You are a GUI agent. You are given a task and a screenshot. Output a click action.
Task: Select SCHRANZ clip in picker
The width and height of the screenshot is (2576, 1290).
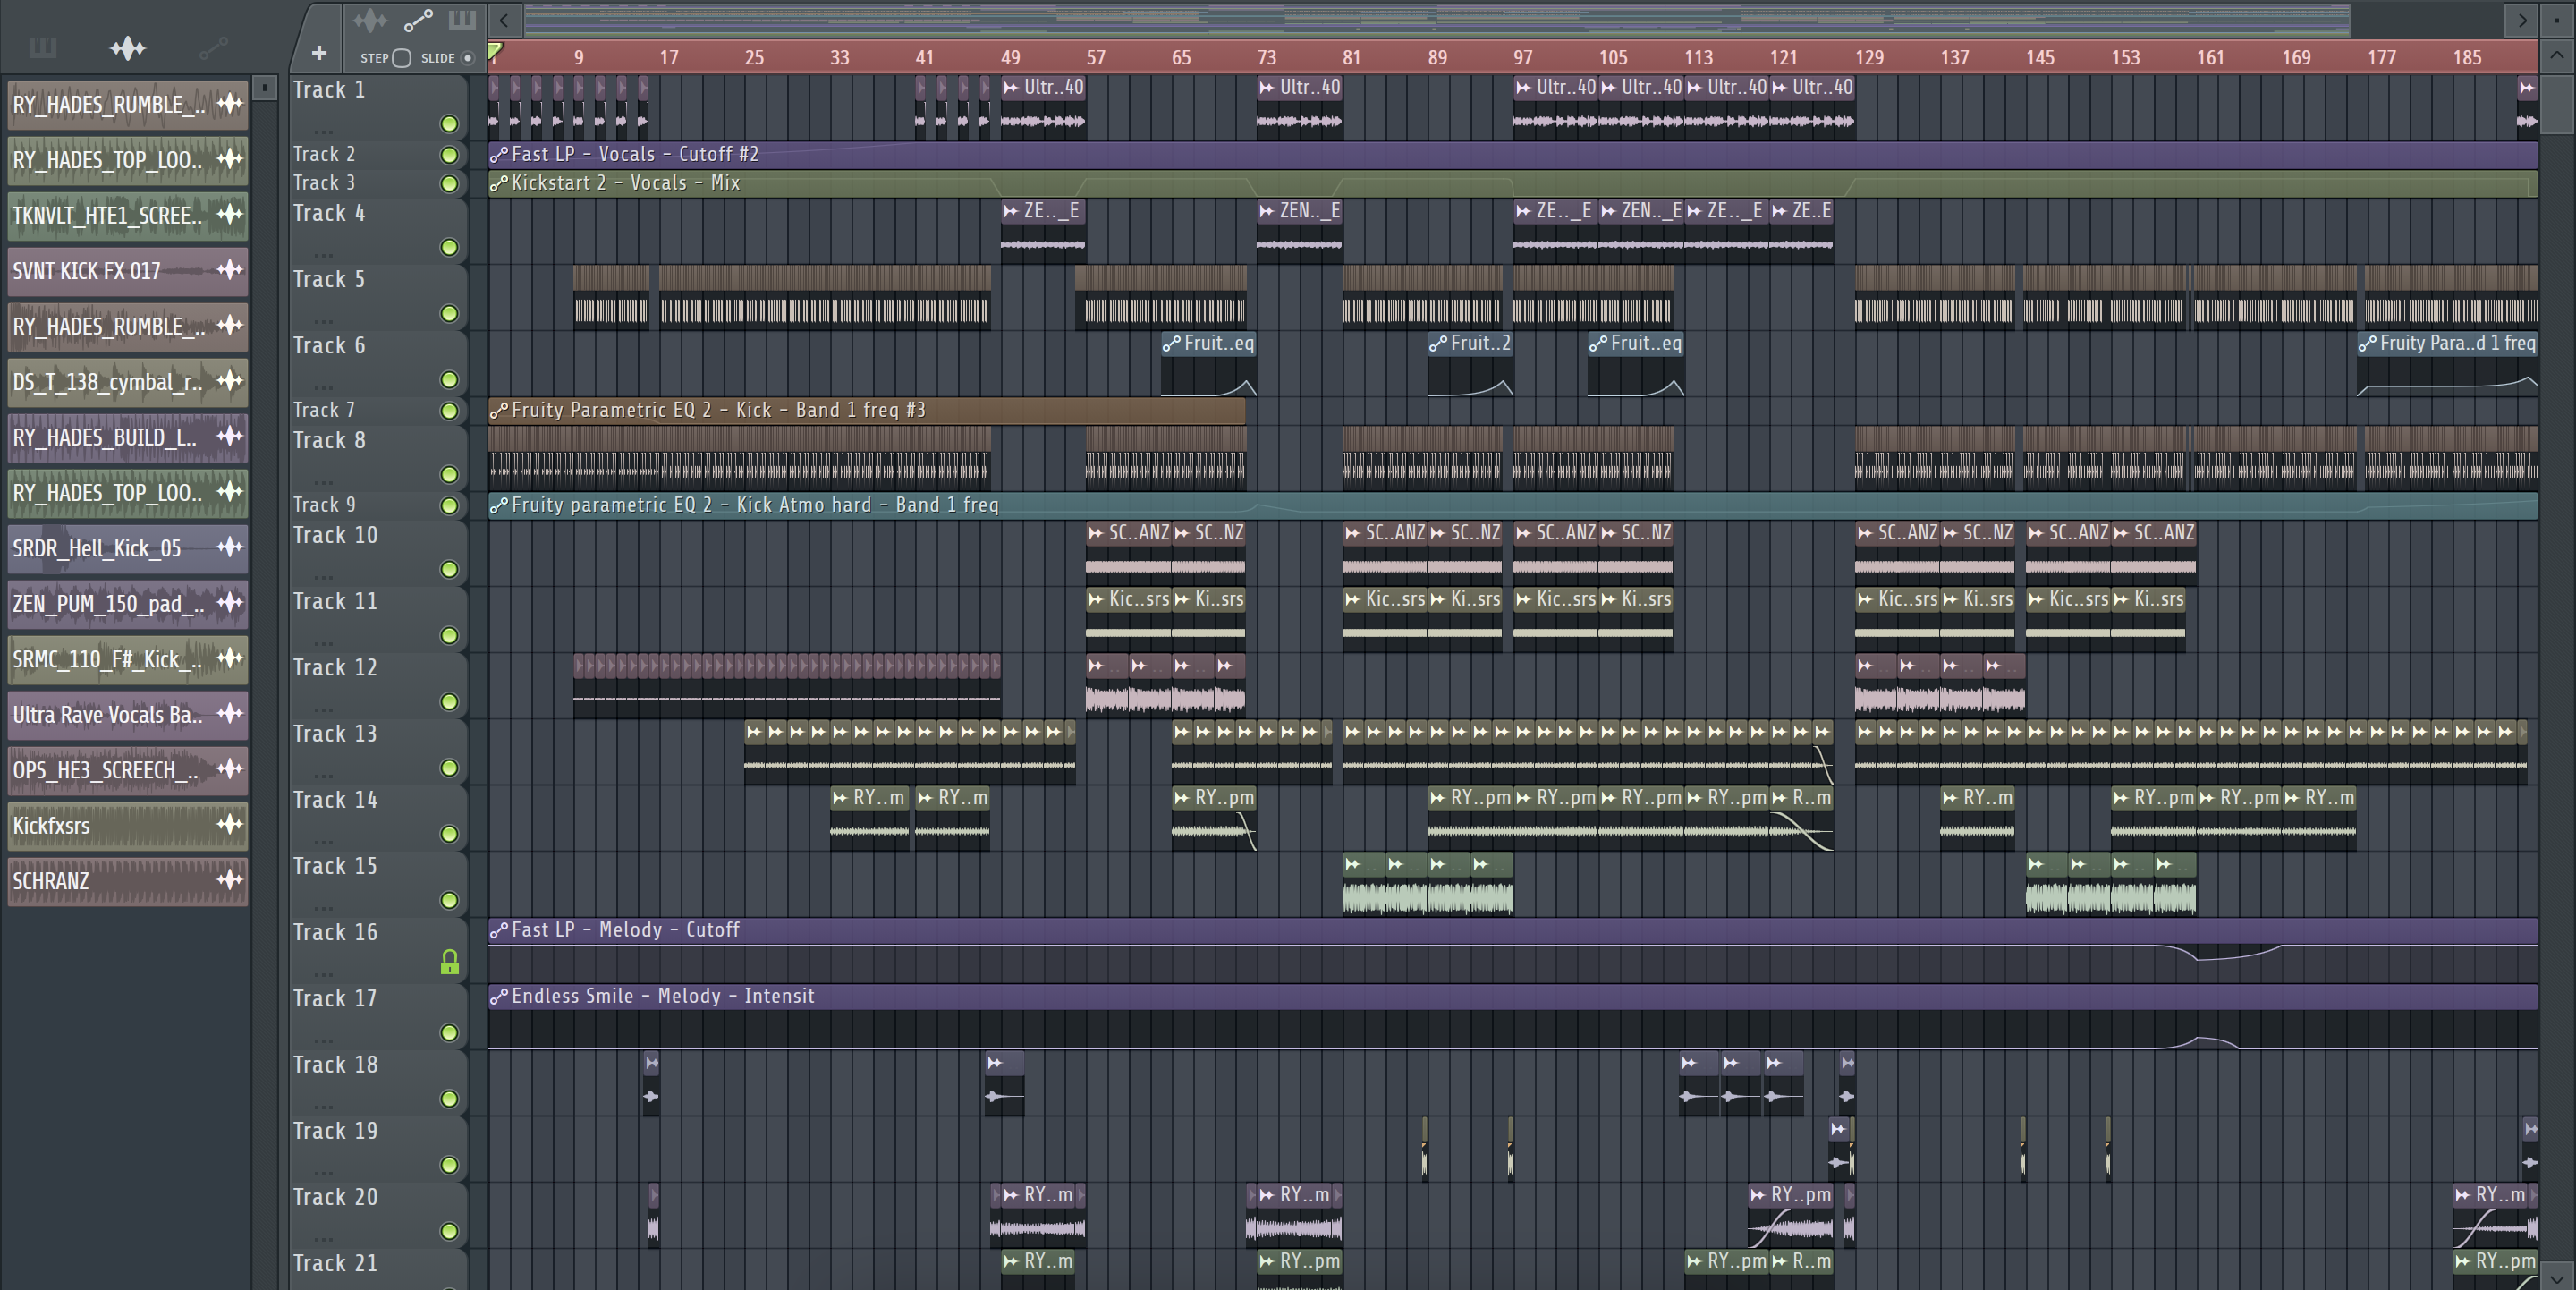[127, 881]
